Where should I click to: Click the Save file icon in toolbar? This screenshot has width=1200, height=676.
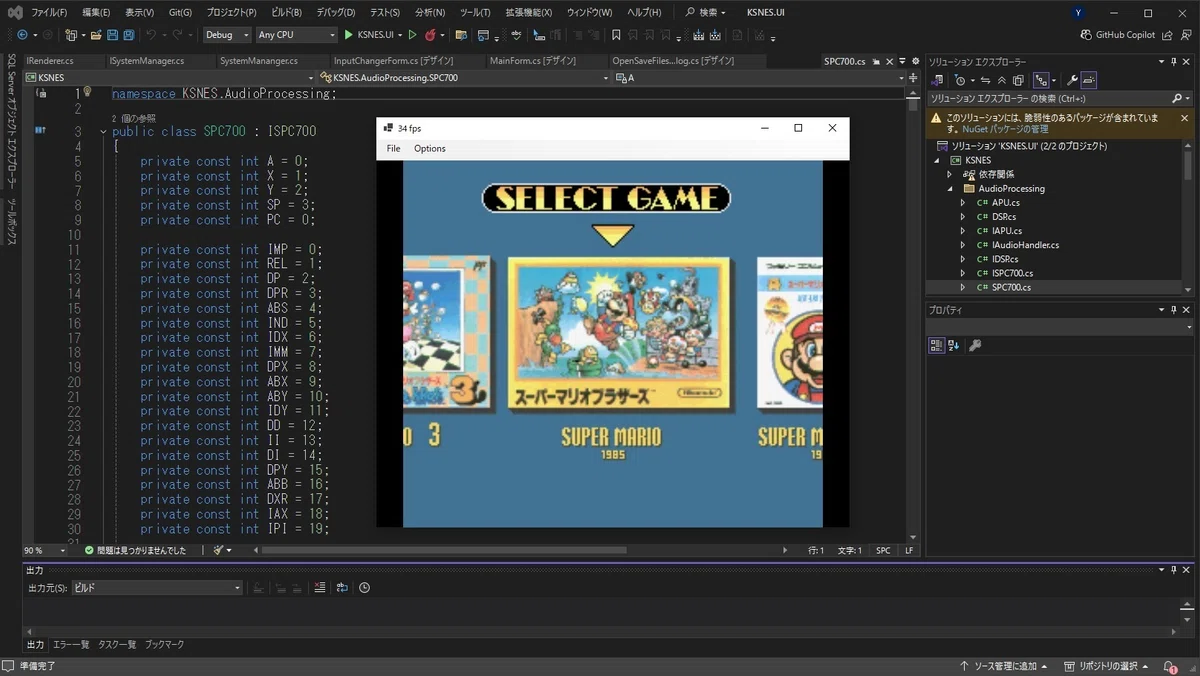112,35
